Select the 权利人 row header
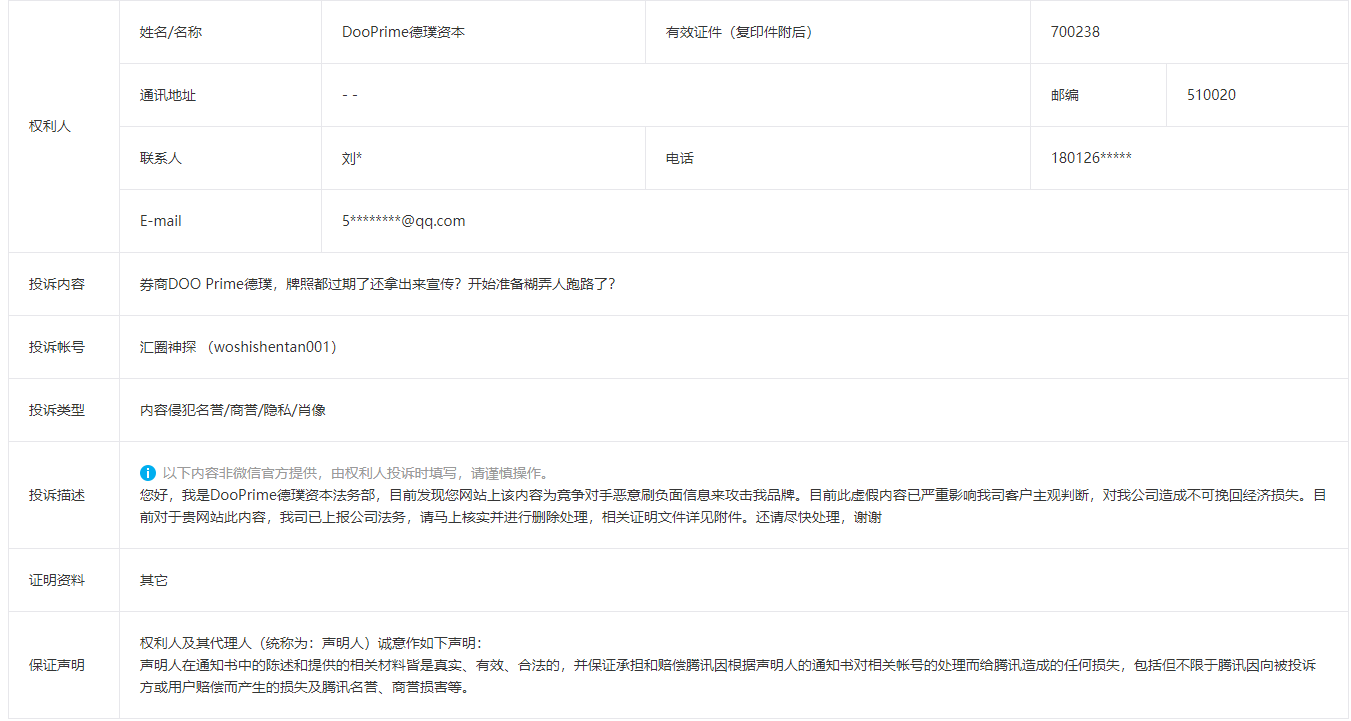This screenshot has width=1351, height=721. [x=50, y=127]
